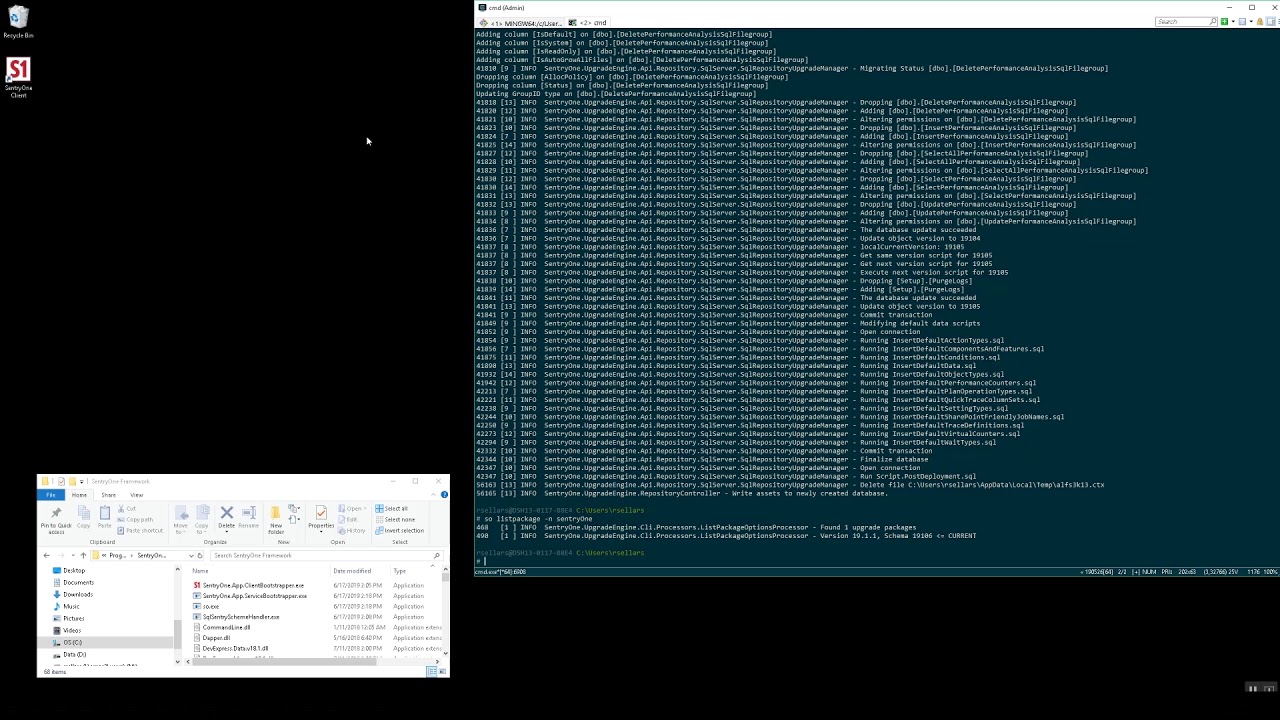
Task: Click the Delete X icon in Organize group
Action: pos(226,512)
